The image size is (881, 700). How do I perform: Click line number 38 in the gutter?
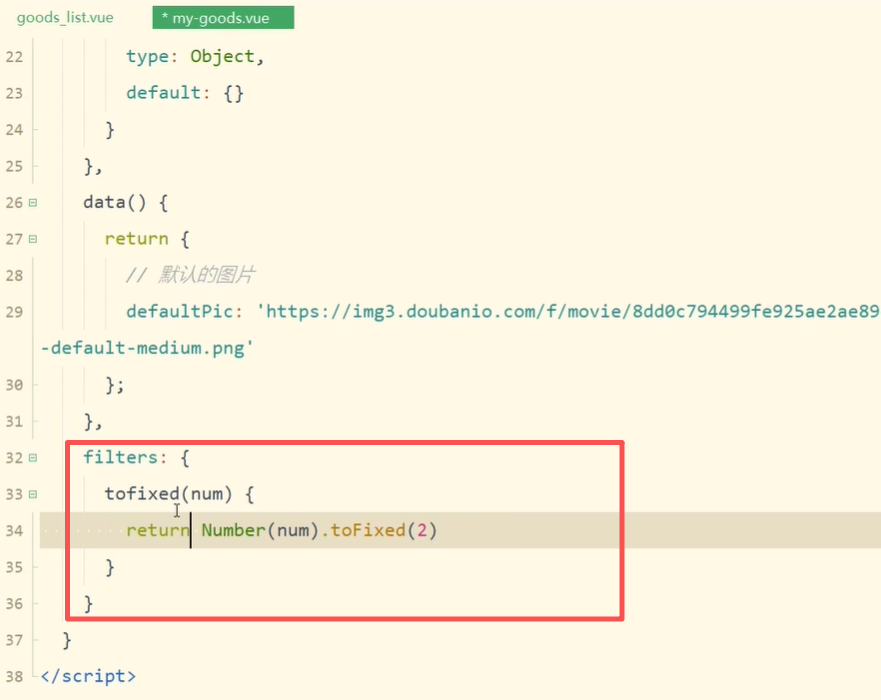tap(15, 676)
